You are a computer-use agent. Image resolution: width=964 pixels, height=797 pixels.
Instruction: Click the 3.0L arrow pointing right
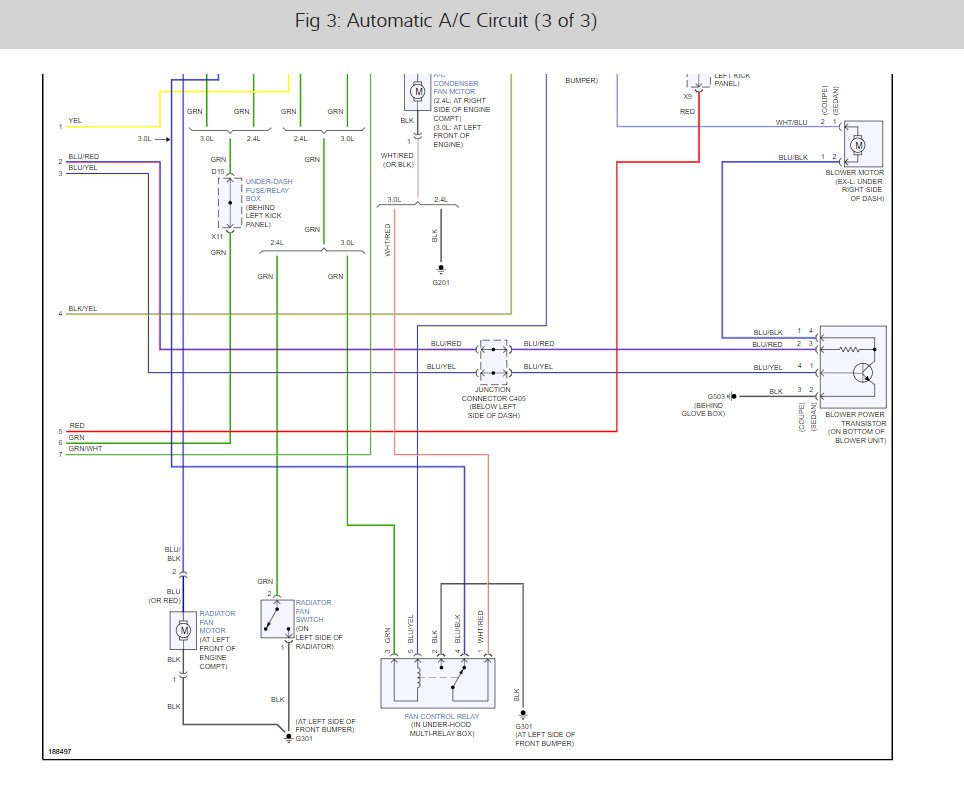[162, 140]
